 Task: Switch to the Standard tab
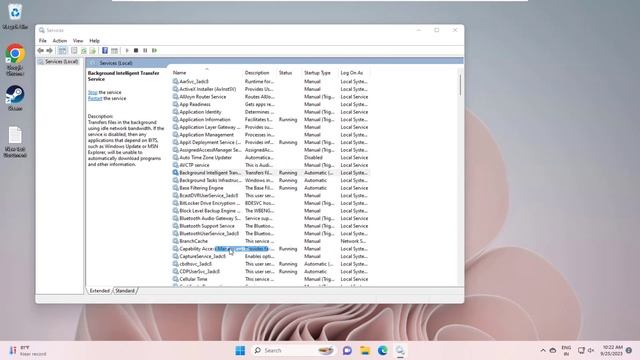pos(125,291)
